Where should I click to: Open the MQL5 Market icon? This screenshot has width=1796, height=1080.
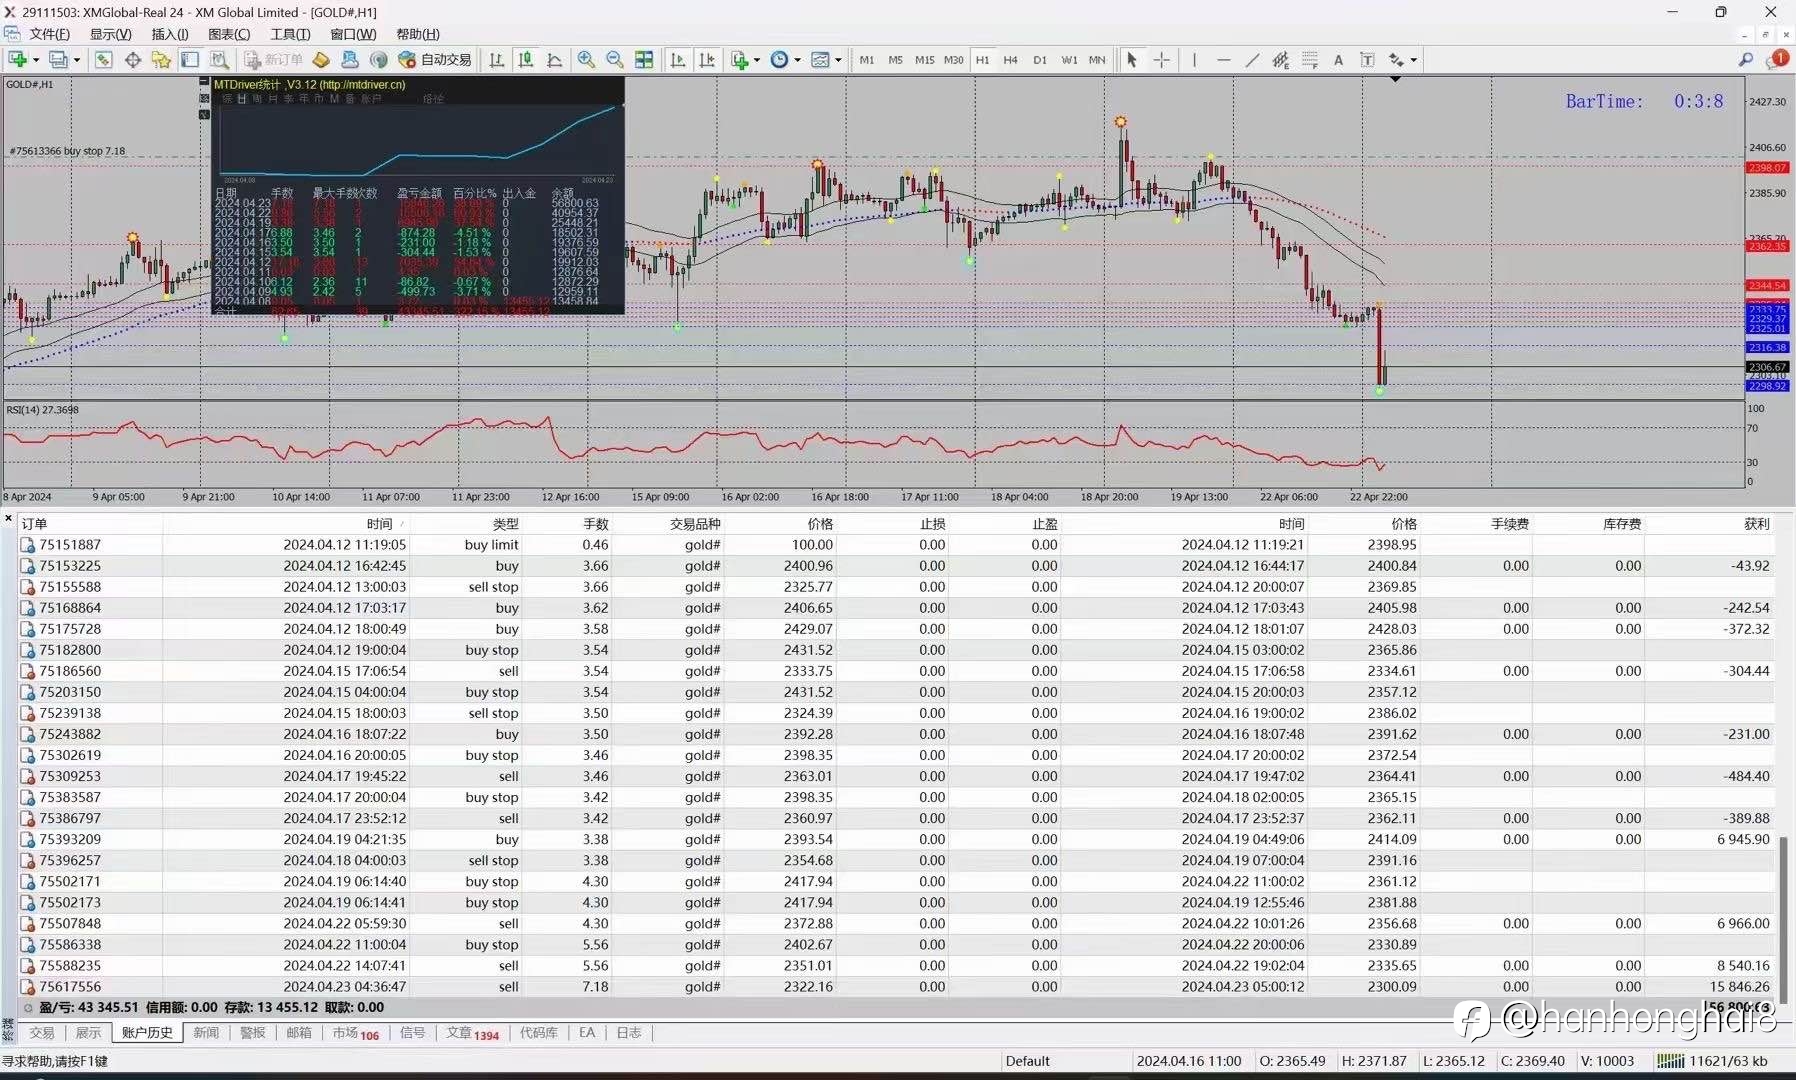pos(350,60)
